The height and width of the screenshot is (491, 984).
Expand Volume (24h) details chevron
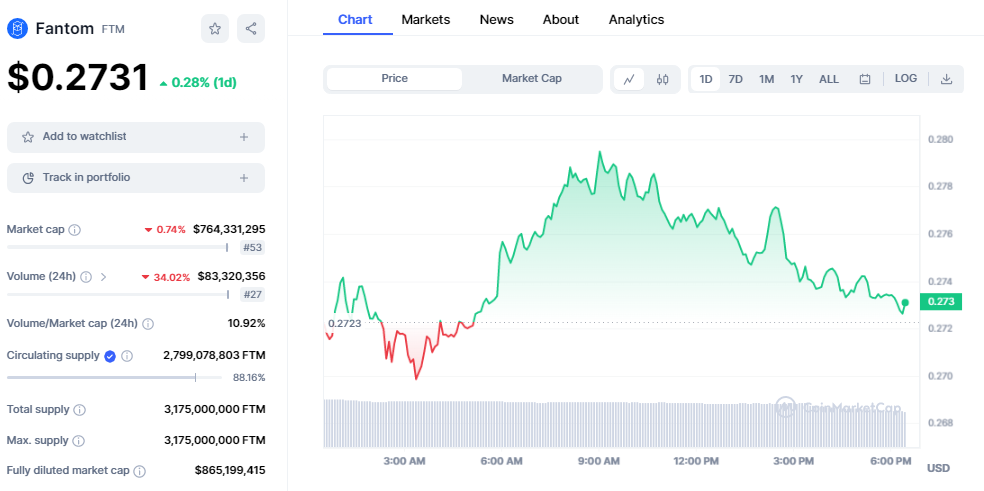pos(104,277)
